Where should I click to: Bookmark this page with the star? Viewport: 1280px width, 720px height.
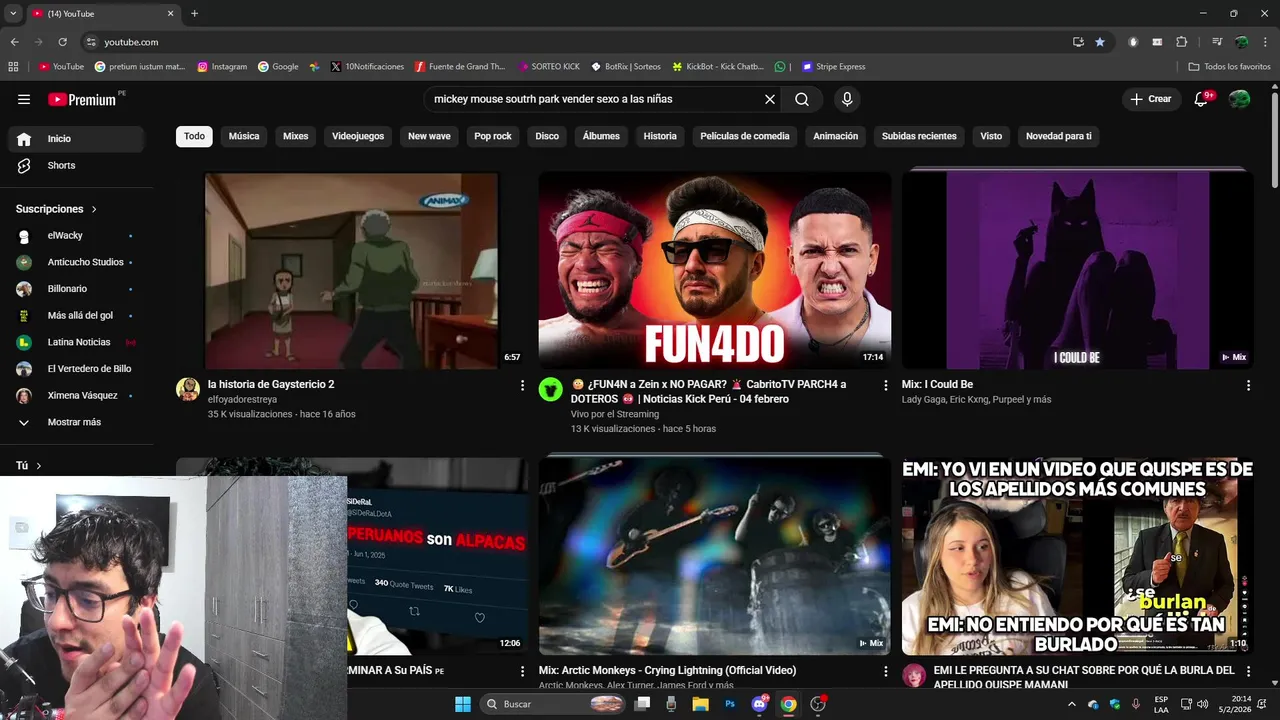(x=1100, y=42)
